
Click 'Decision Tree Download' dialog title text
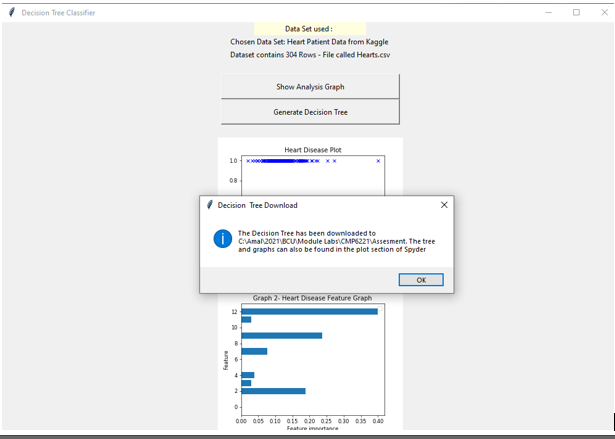click(x=257, y=205)
